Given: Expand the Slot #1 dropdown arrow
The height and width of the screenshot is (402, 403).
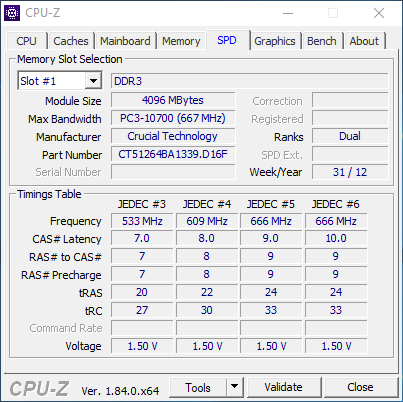Looking at the screenshot, I should coord(93,81).
